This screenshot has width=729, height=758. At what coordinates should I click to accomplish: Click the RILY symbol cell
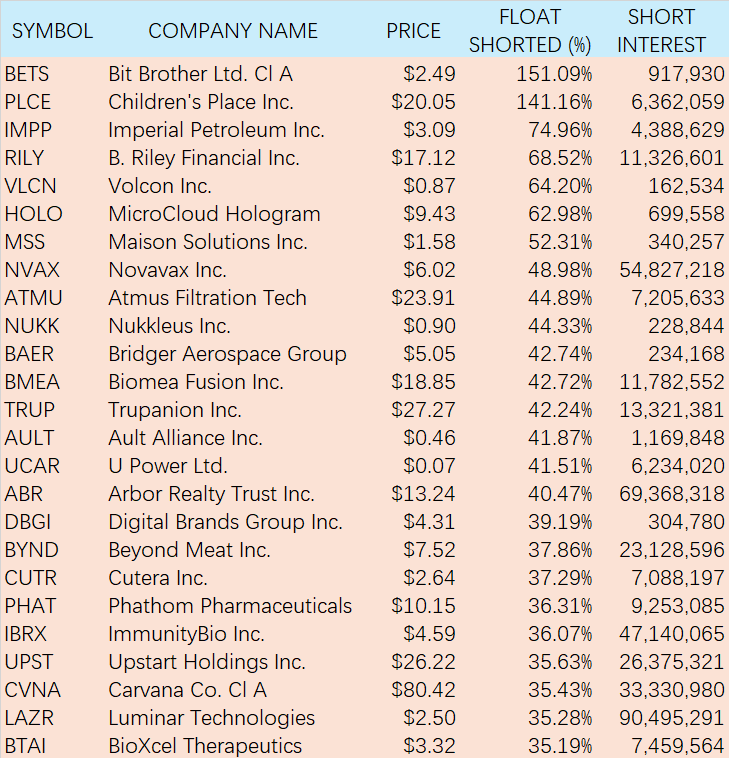click(26, 158)
